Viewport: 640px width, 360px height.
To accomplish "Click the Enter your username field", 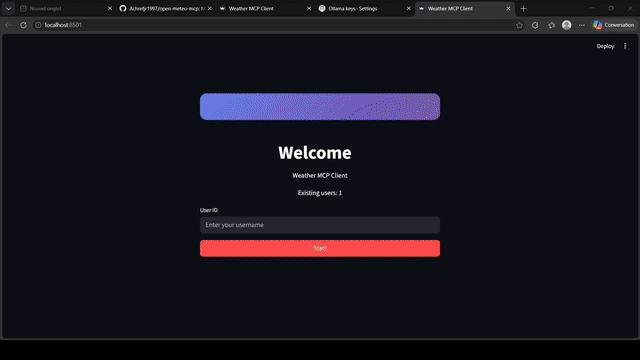I will (320, 225).
